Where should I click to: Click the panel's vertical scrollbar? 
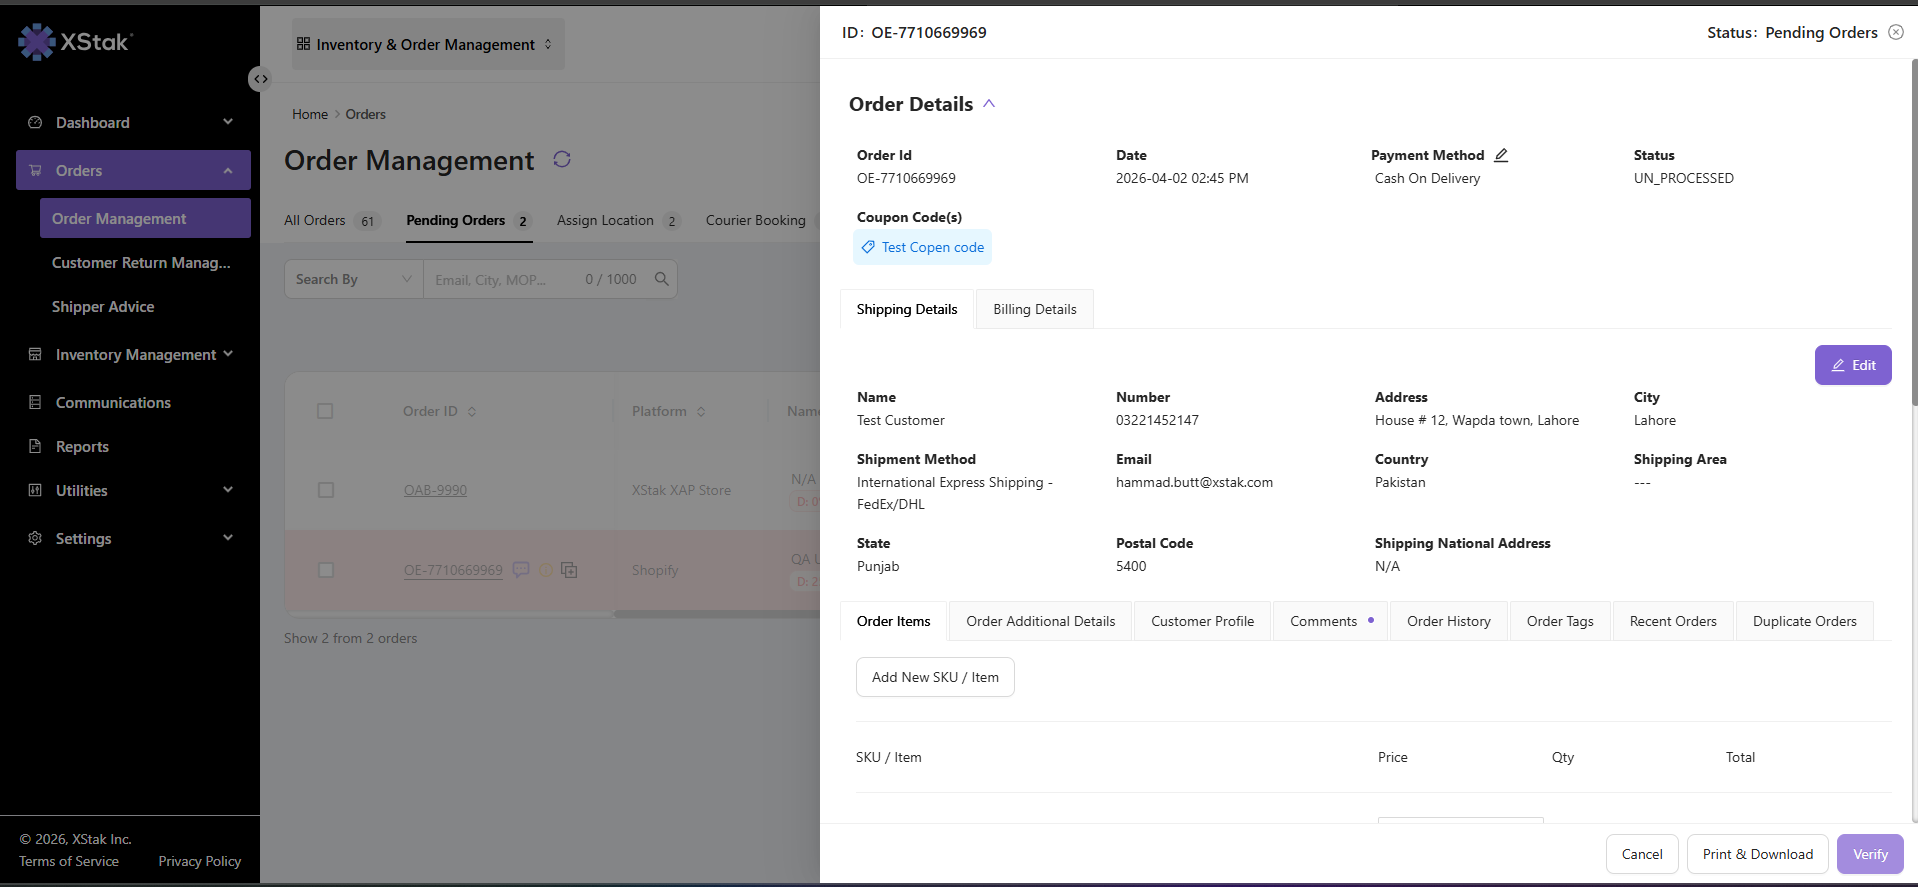[x=1914, y=232]
